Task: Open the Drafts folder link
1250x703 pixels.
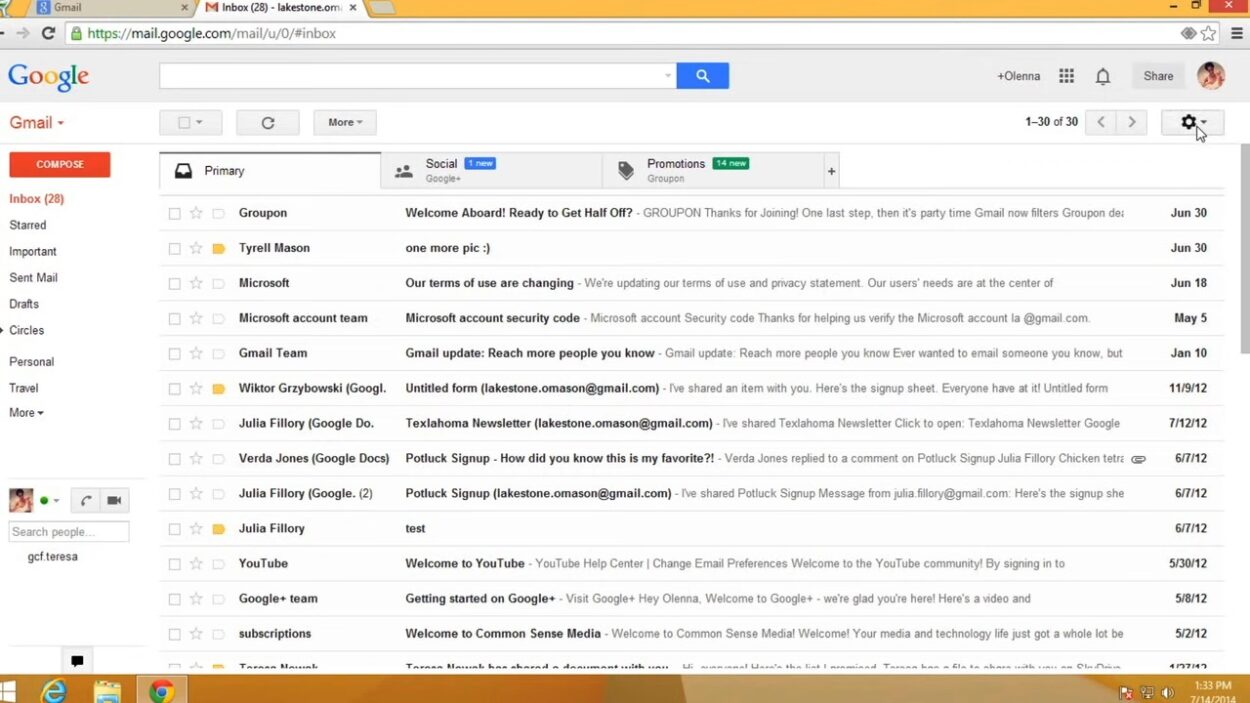Action: [x=24, y=304]
